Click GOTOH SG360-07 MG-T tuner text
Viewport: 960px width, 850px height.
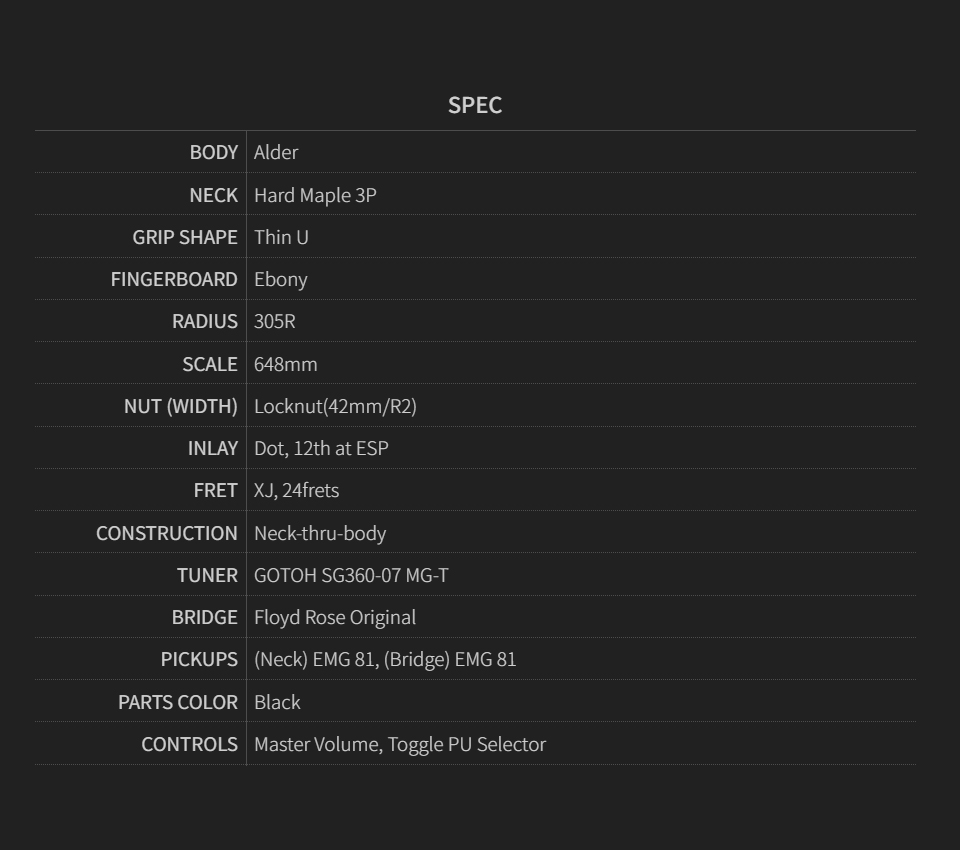pyautogui.click(x=351, y=575)
